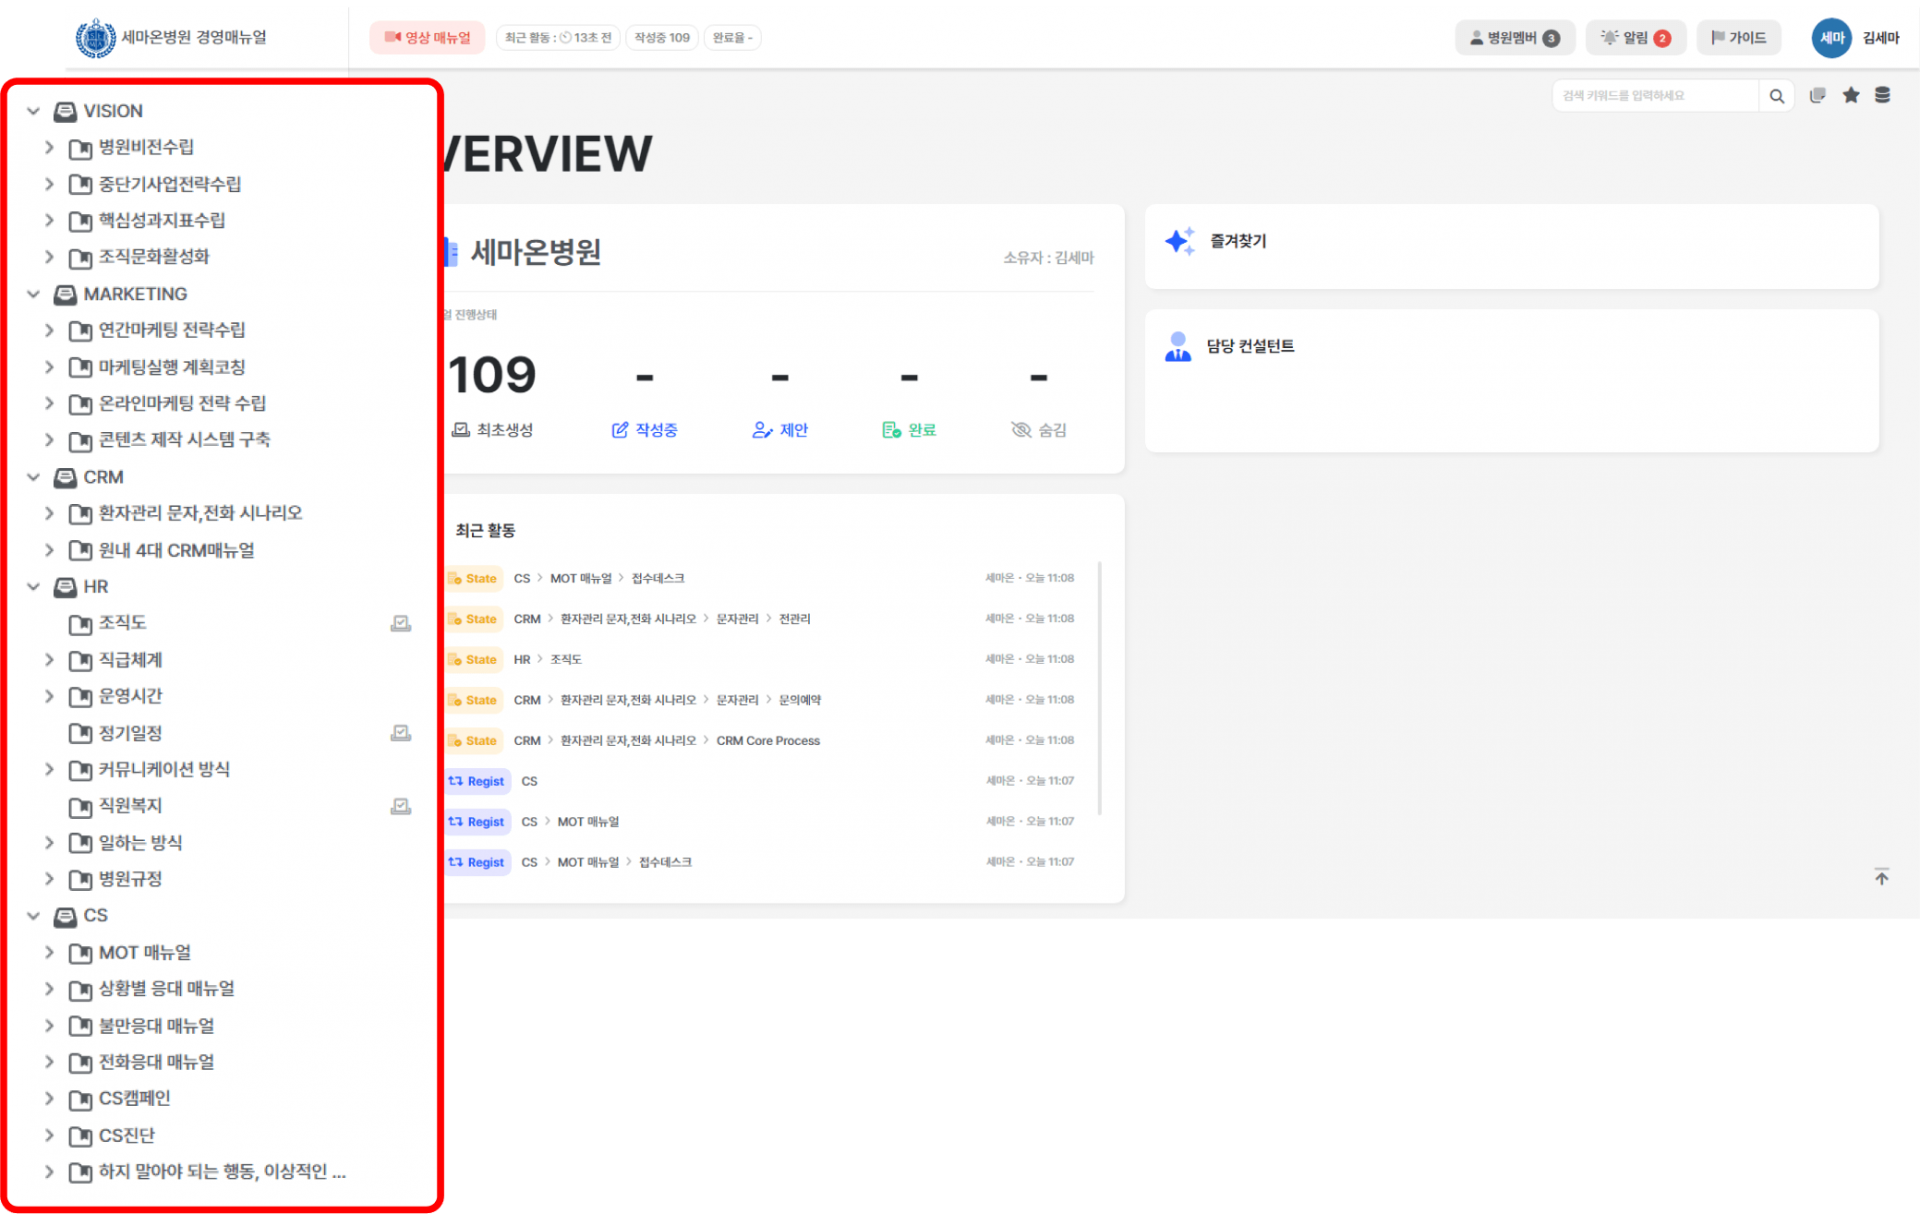Image resolution: width=1920 pixels, height=1214 pixels.
Task: Click the 세마 user avatar circle
Action: 1831,38
